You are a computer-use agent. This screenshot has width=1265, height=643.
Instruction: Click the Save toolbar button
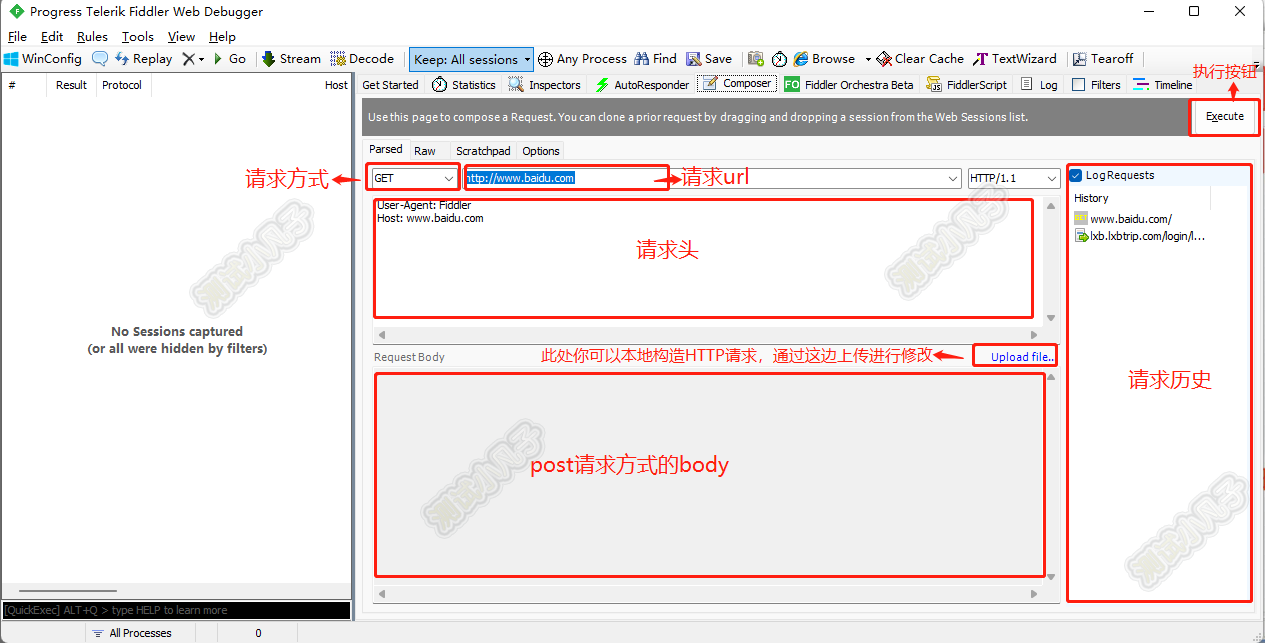click(709, 59)
